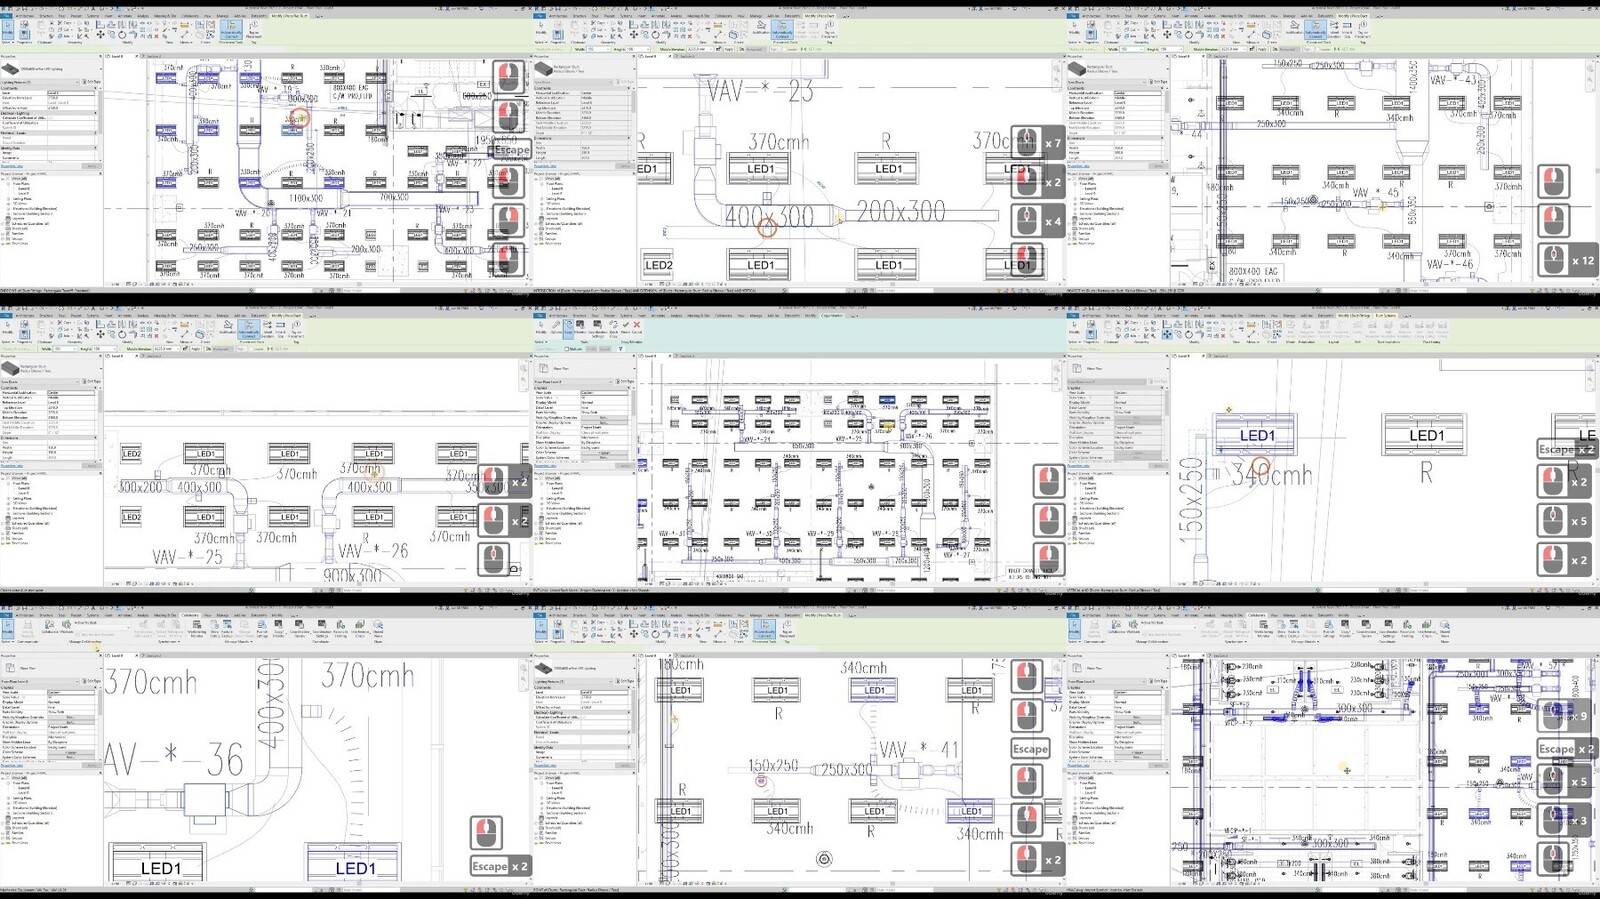Open properties filter dropdown in 1100x300 duct frame
Image resolution: width=1600 pixels, height=899 pixels.
point(42,82)
